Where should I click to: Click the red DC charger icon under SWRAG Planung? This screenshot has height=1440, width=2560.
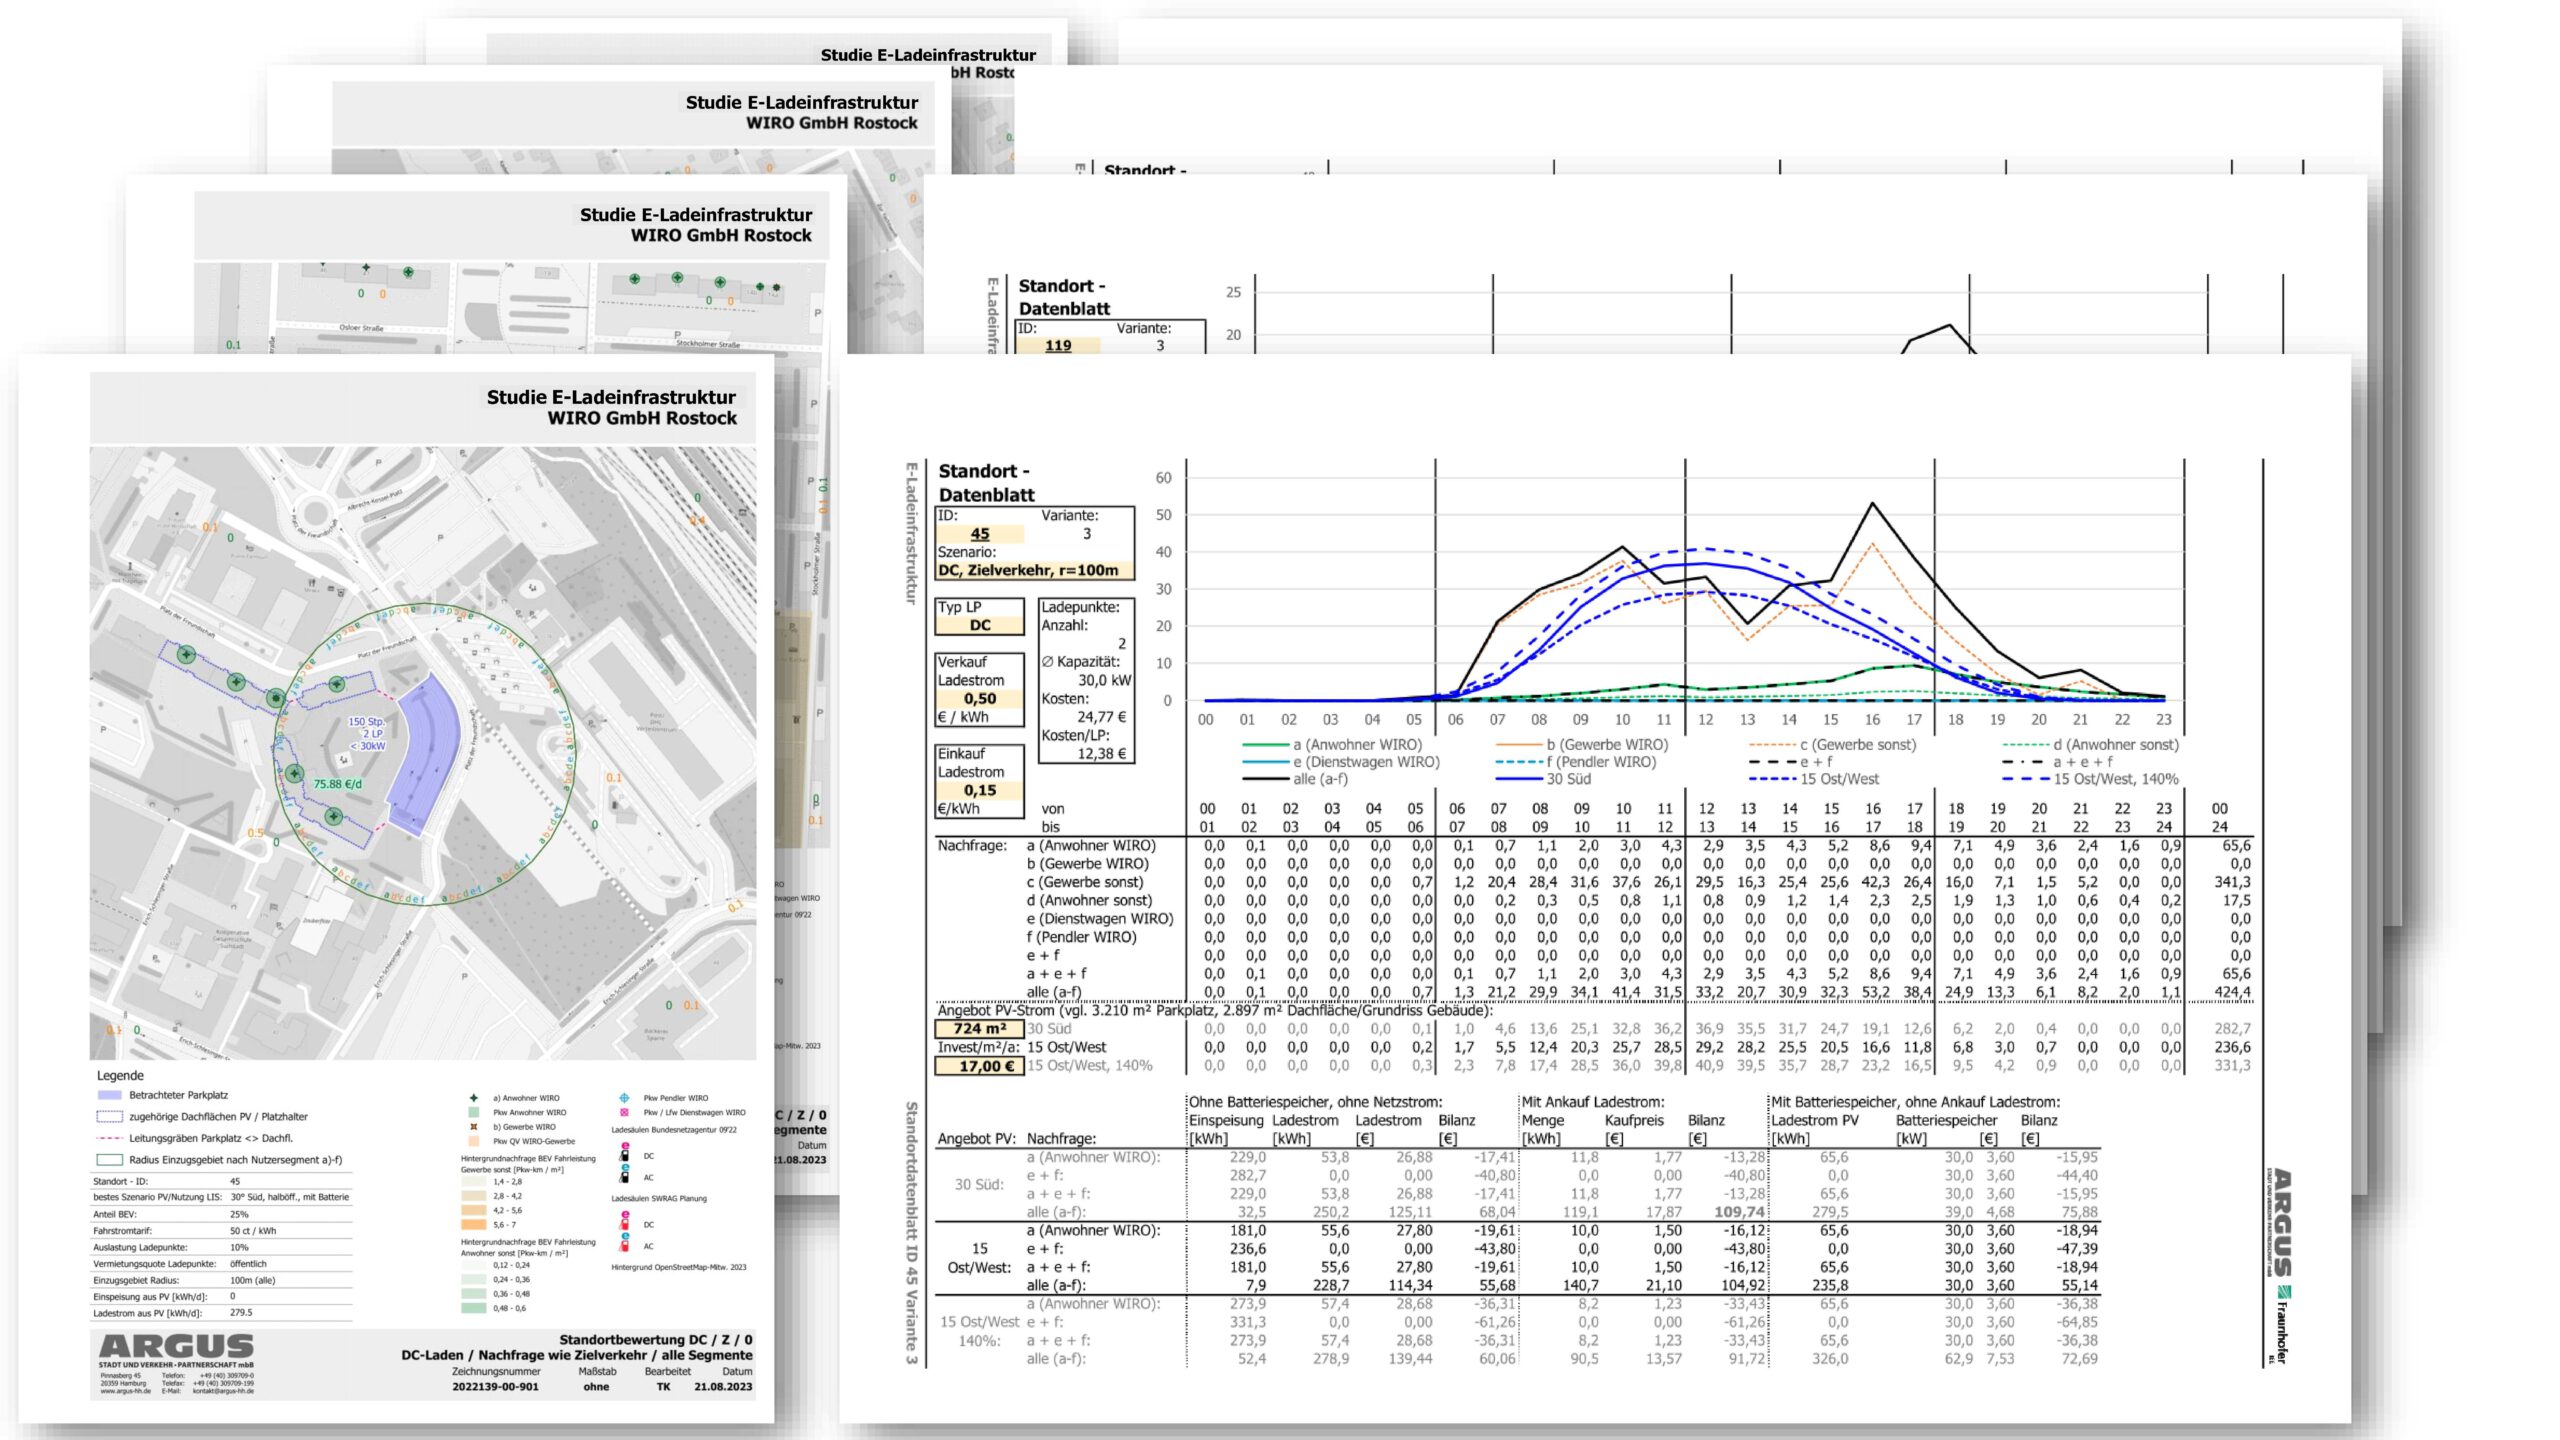(625, 1221)
